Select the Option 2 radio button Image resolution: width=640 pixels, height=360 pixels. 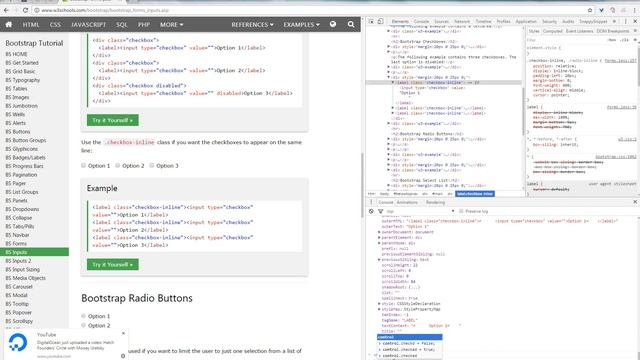click(83, 325)
